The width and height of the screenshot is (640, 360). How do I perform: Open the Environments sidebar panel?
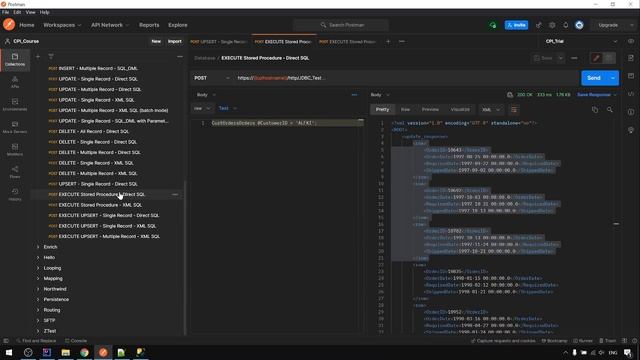coord(15,104)
